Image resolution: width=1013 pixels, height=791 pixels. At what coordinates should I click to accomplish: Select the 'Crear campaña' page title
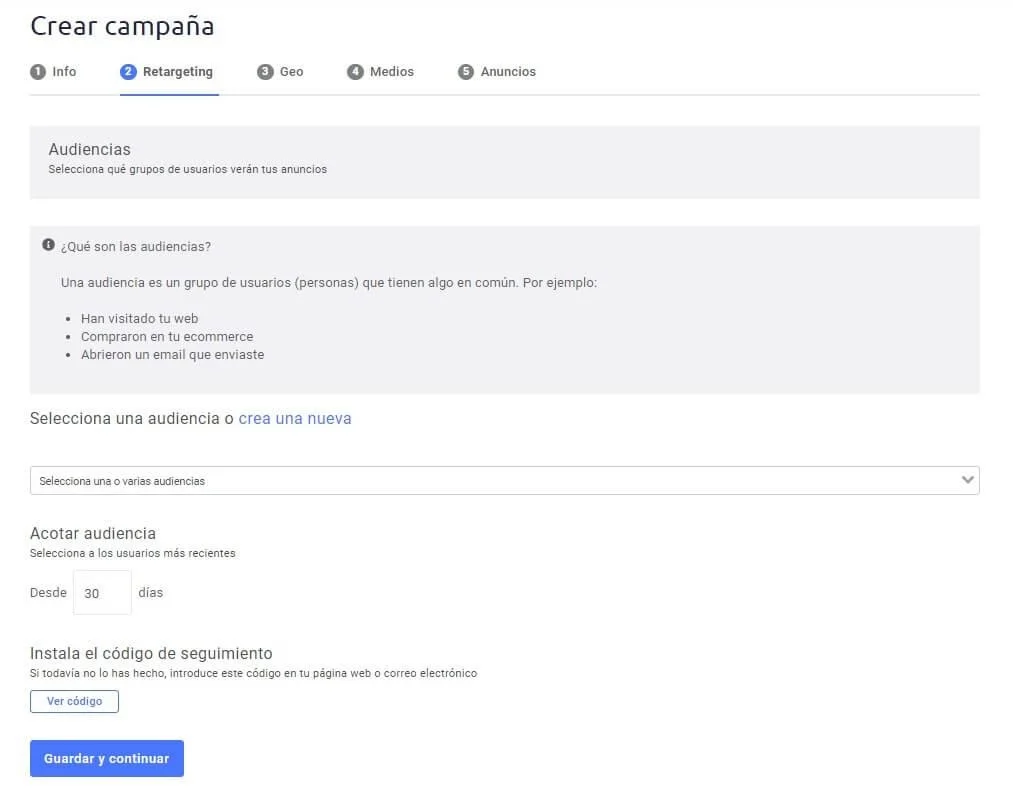pos(122,26)
